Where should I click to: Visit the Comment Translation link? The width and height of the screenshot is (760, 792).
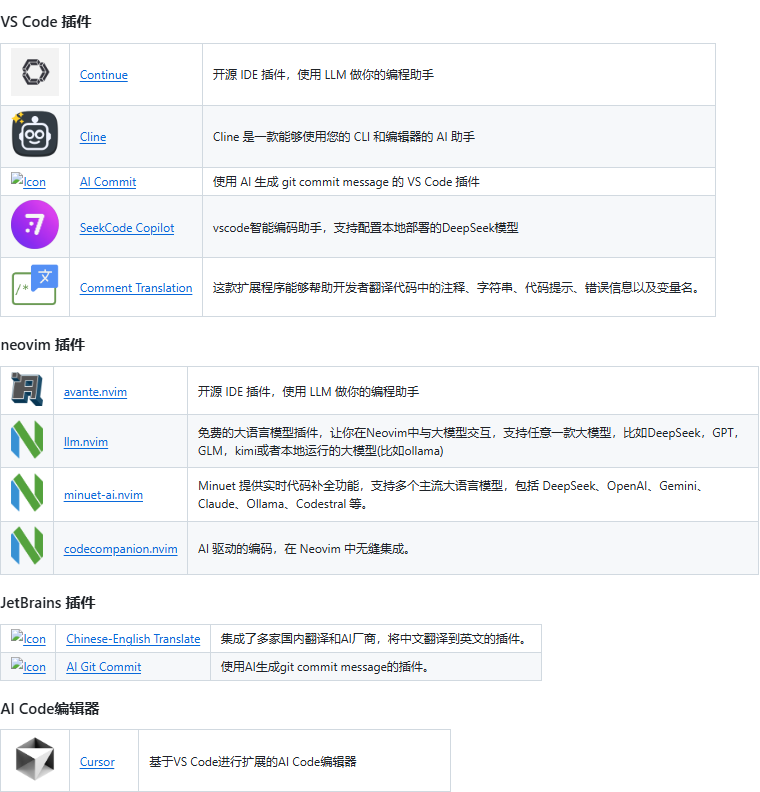tap(136, 288)
